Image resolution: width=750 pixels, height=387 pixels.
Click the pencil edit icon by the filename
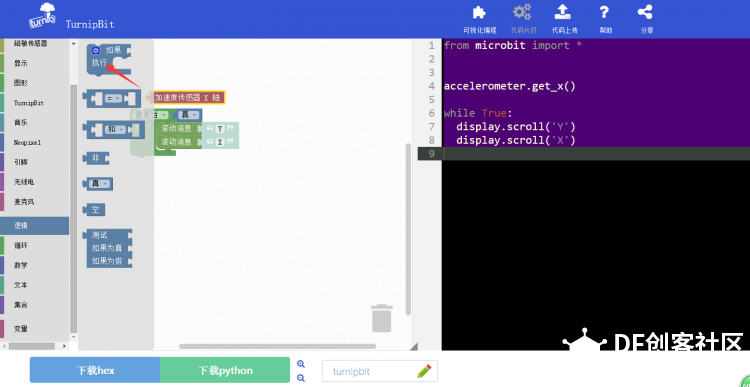coord(424,371)
